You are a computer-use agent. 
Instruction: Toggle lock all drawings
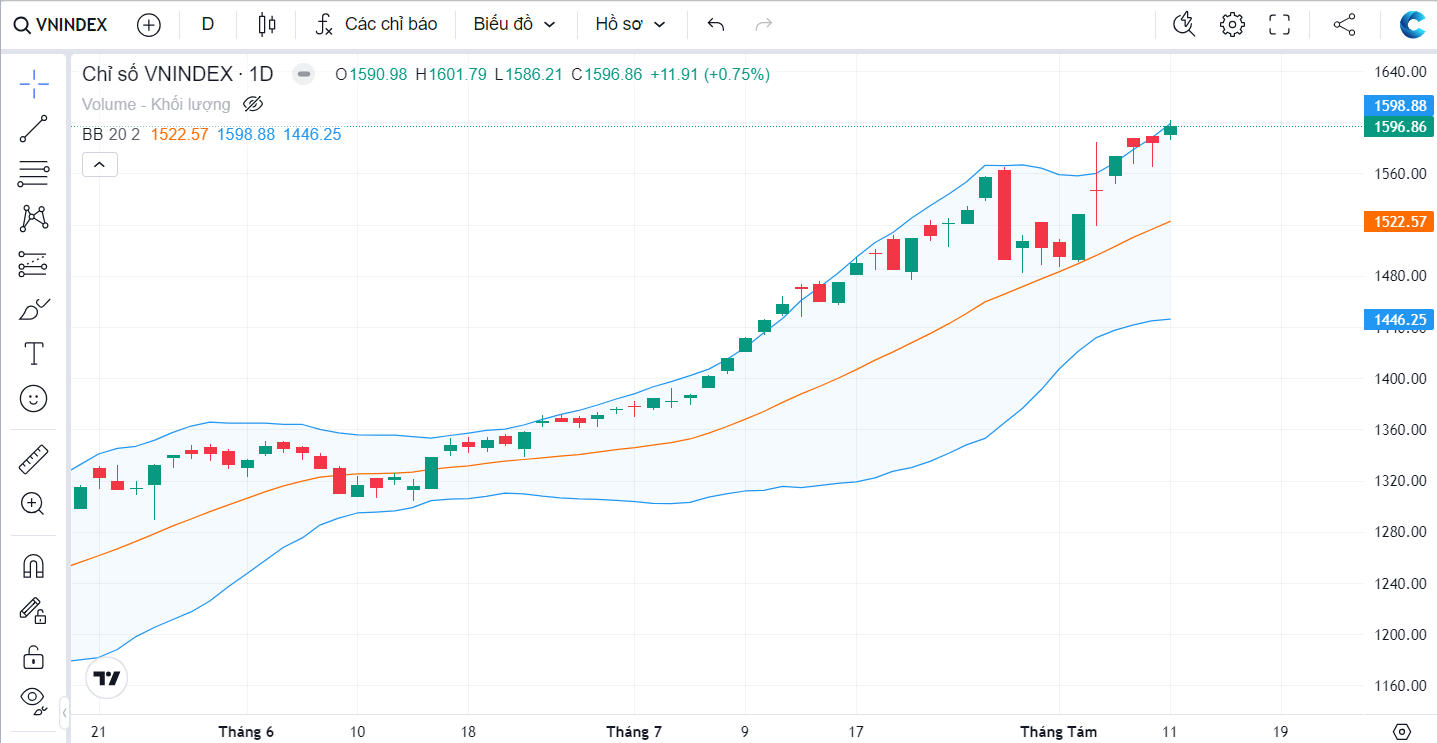coord(34,656)
